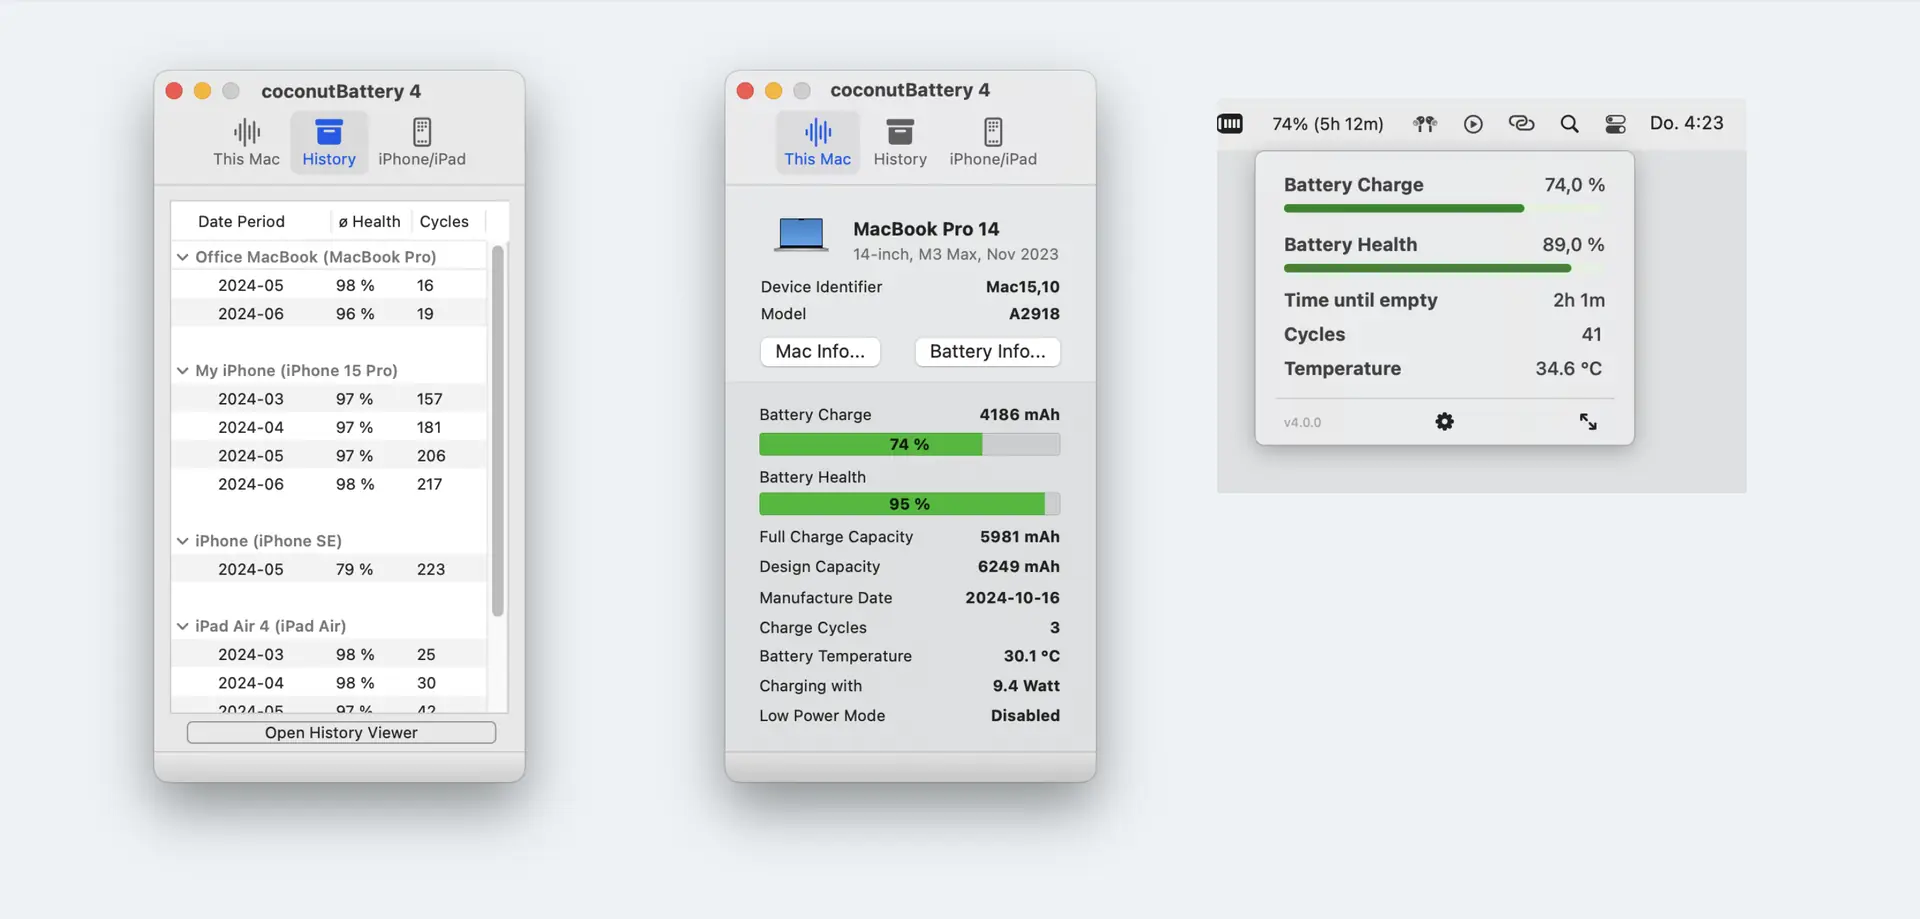Image resolution: width=1920 pixels, height=919 pixels.
Task: Click the '9.4 Watt' charging value
Action: tap(1026, 686)
